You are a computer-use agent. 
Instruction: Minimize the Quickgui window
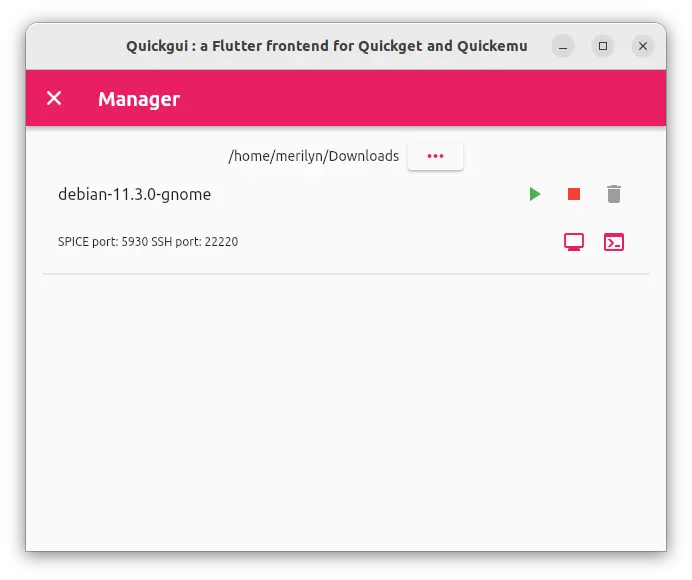[563, 46]
